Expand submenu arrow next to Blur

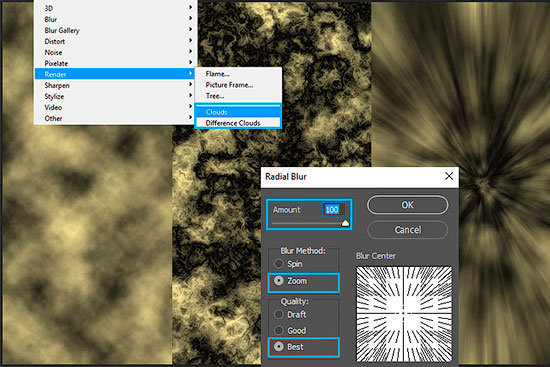[x=190, y=18]
